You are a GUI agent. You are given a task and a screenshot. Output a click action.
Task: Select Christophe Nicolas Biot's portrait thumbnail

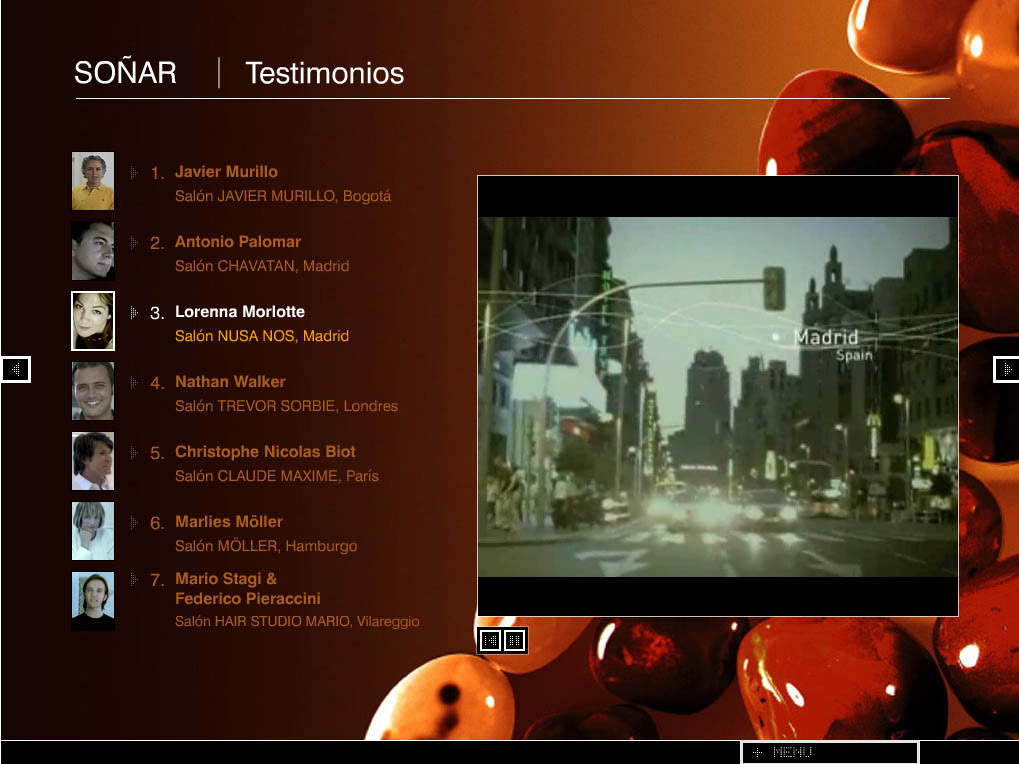(93, 461)
